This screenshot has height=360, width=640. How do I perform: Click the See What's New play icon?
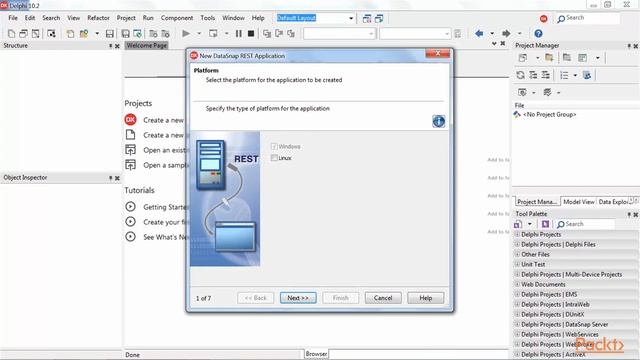pyautogui.click(x=130, y=236)
